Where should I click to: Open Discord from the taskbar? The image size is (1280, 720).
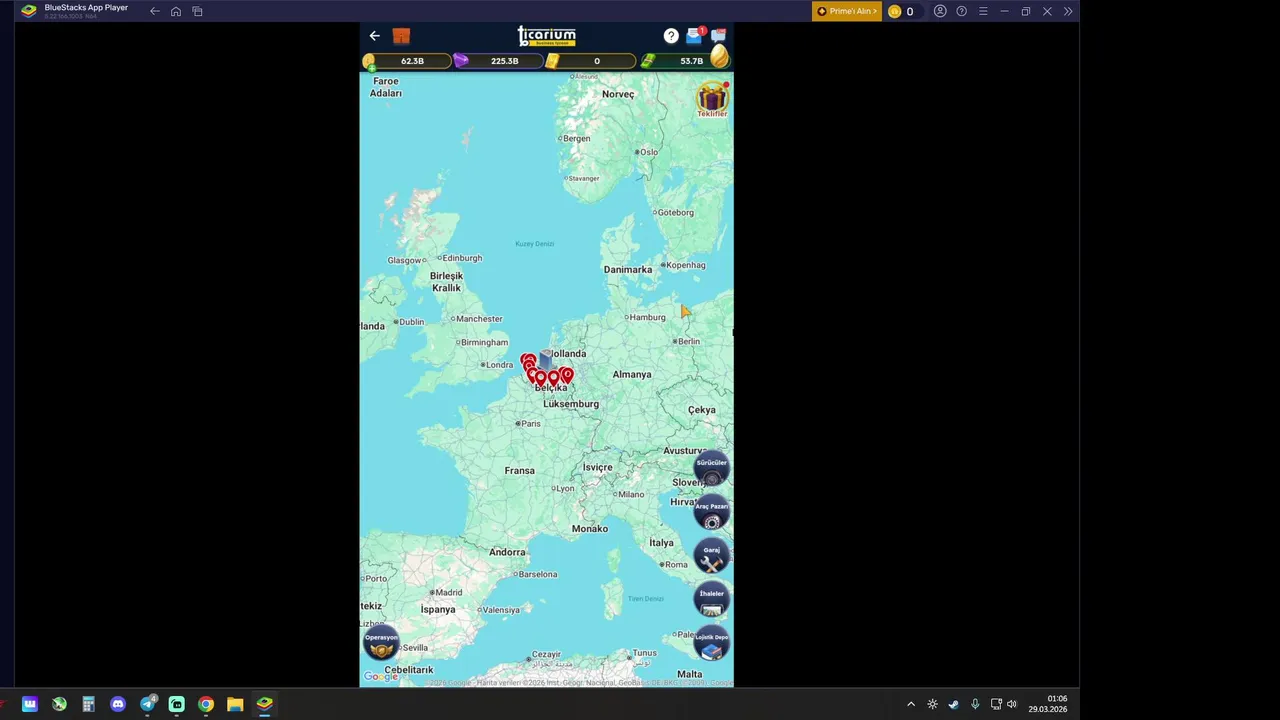click(x=118, y=704)
